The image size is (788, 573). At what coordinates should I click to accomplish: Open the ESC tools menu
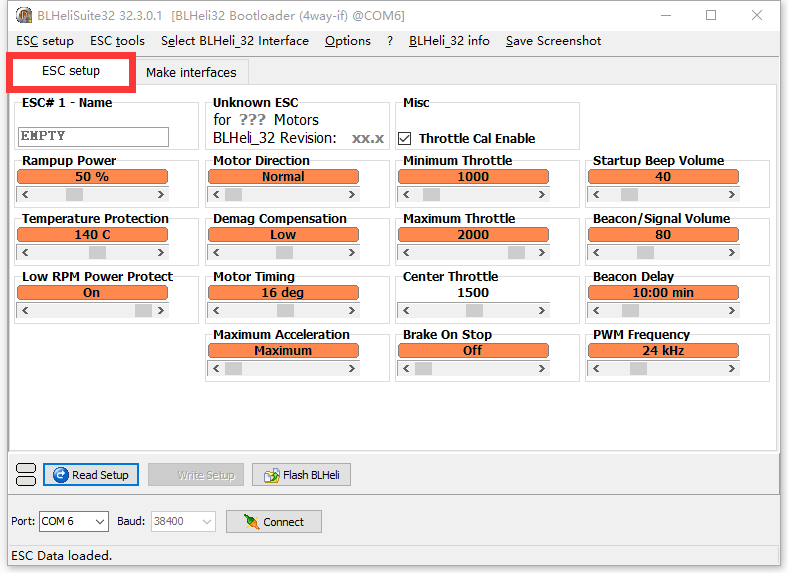pos(117,41)
